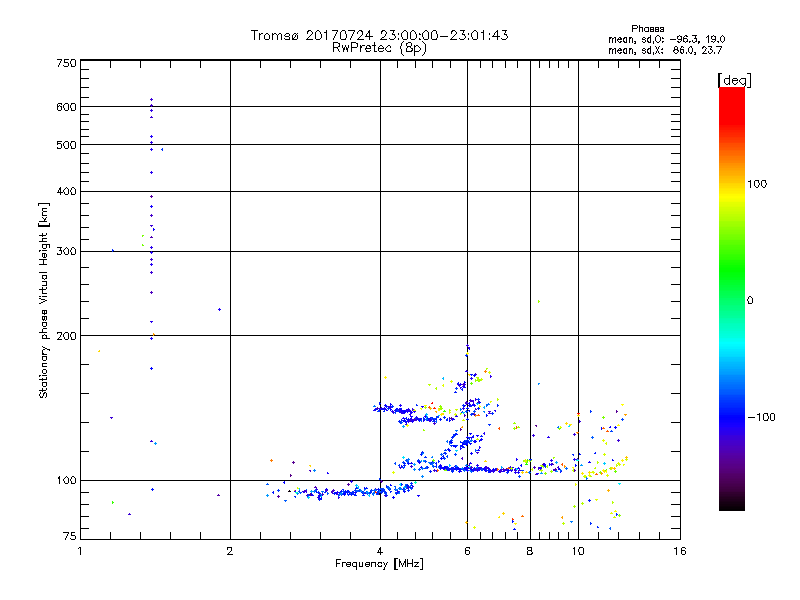Click the '[deg]' colorbar unit label

point(735,80)
